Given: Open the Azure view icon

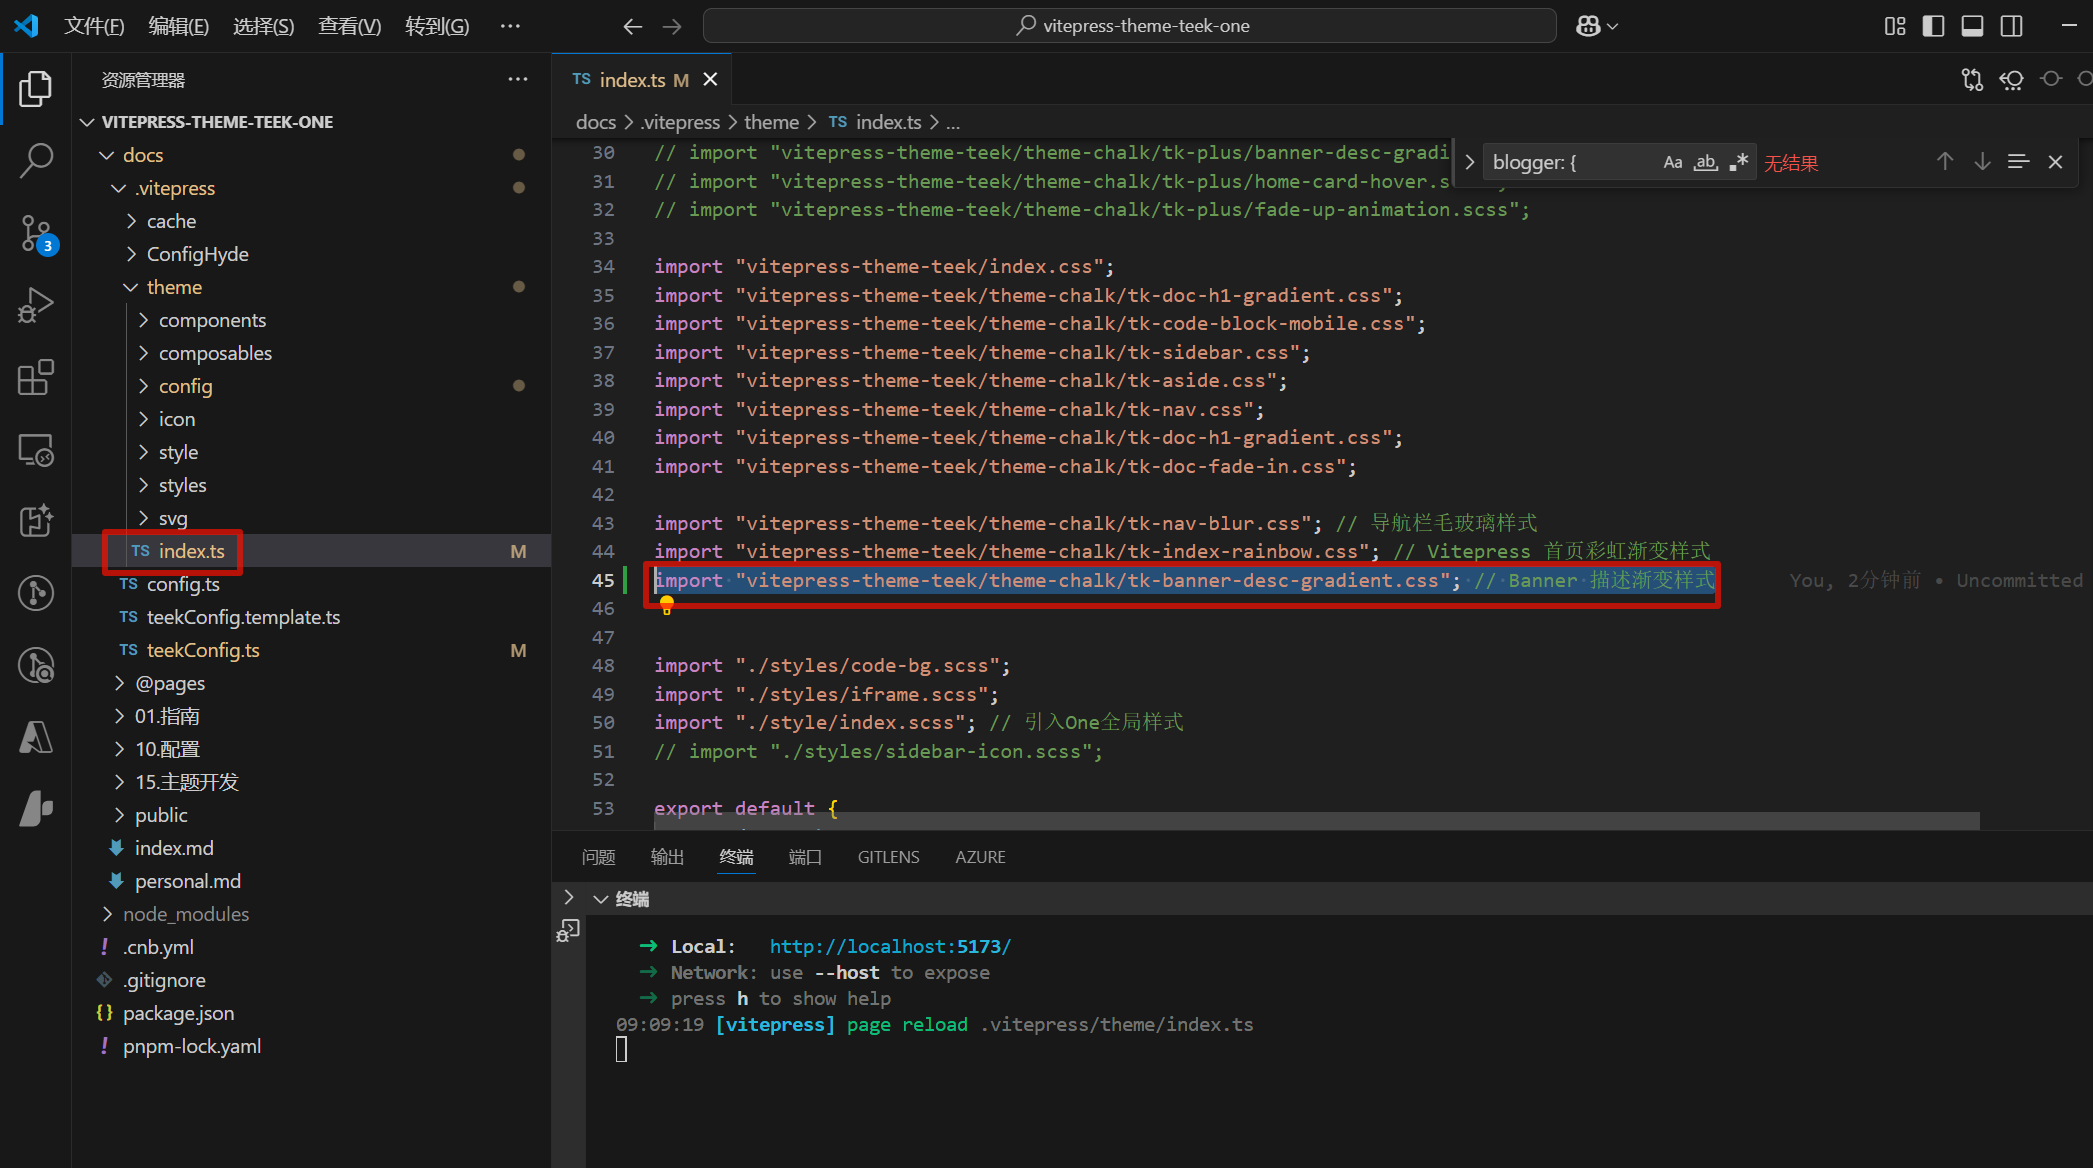Looking at the screenshot, I should tap(36, 737).
